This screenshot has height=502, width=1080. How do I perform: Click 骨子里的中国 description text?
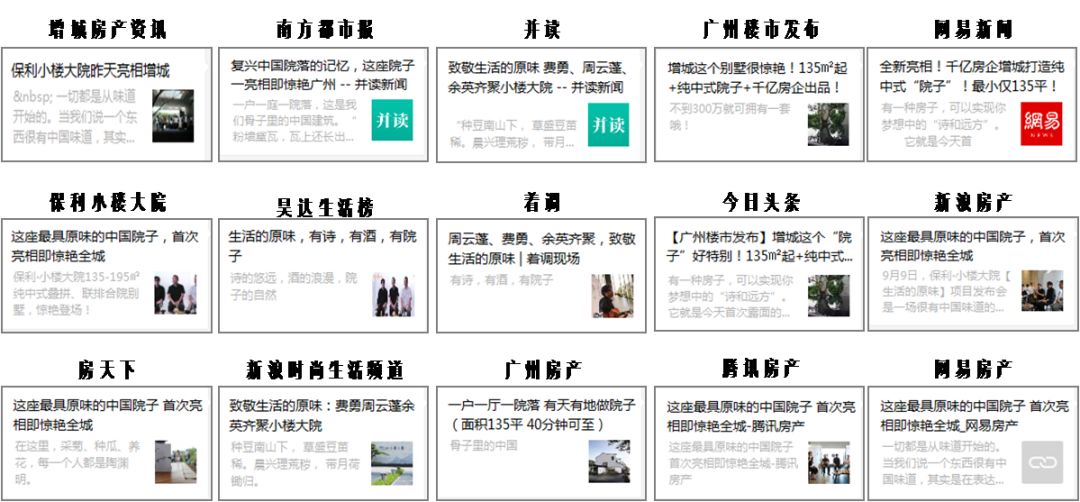click(484, 446)
